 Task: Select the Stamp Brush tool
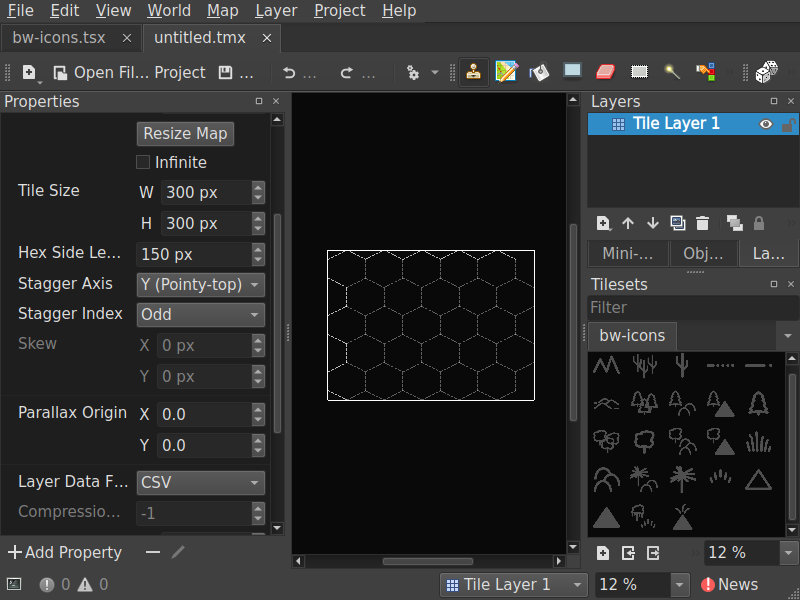tap(474, 72)
